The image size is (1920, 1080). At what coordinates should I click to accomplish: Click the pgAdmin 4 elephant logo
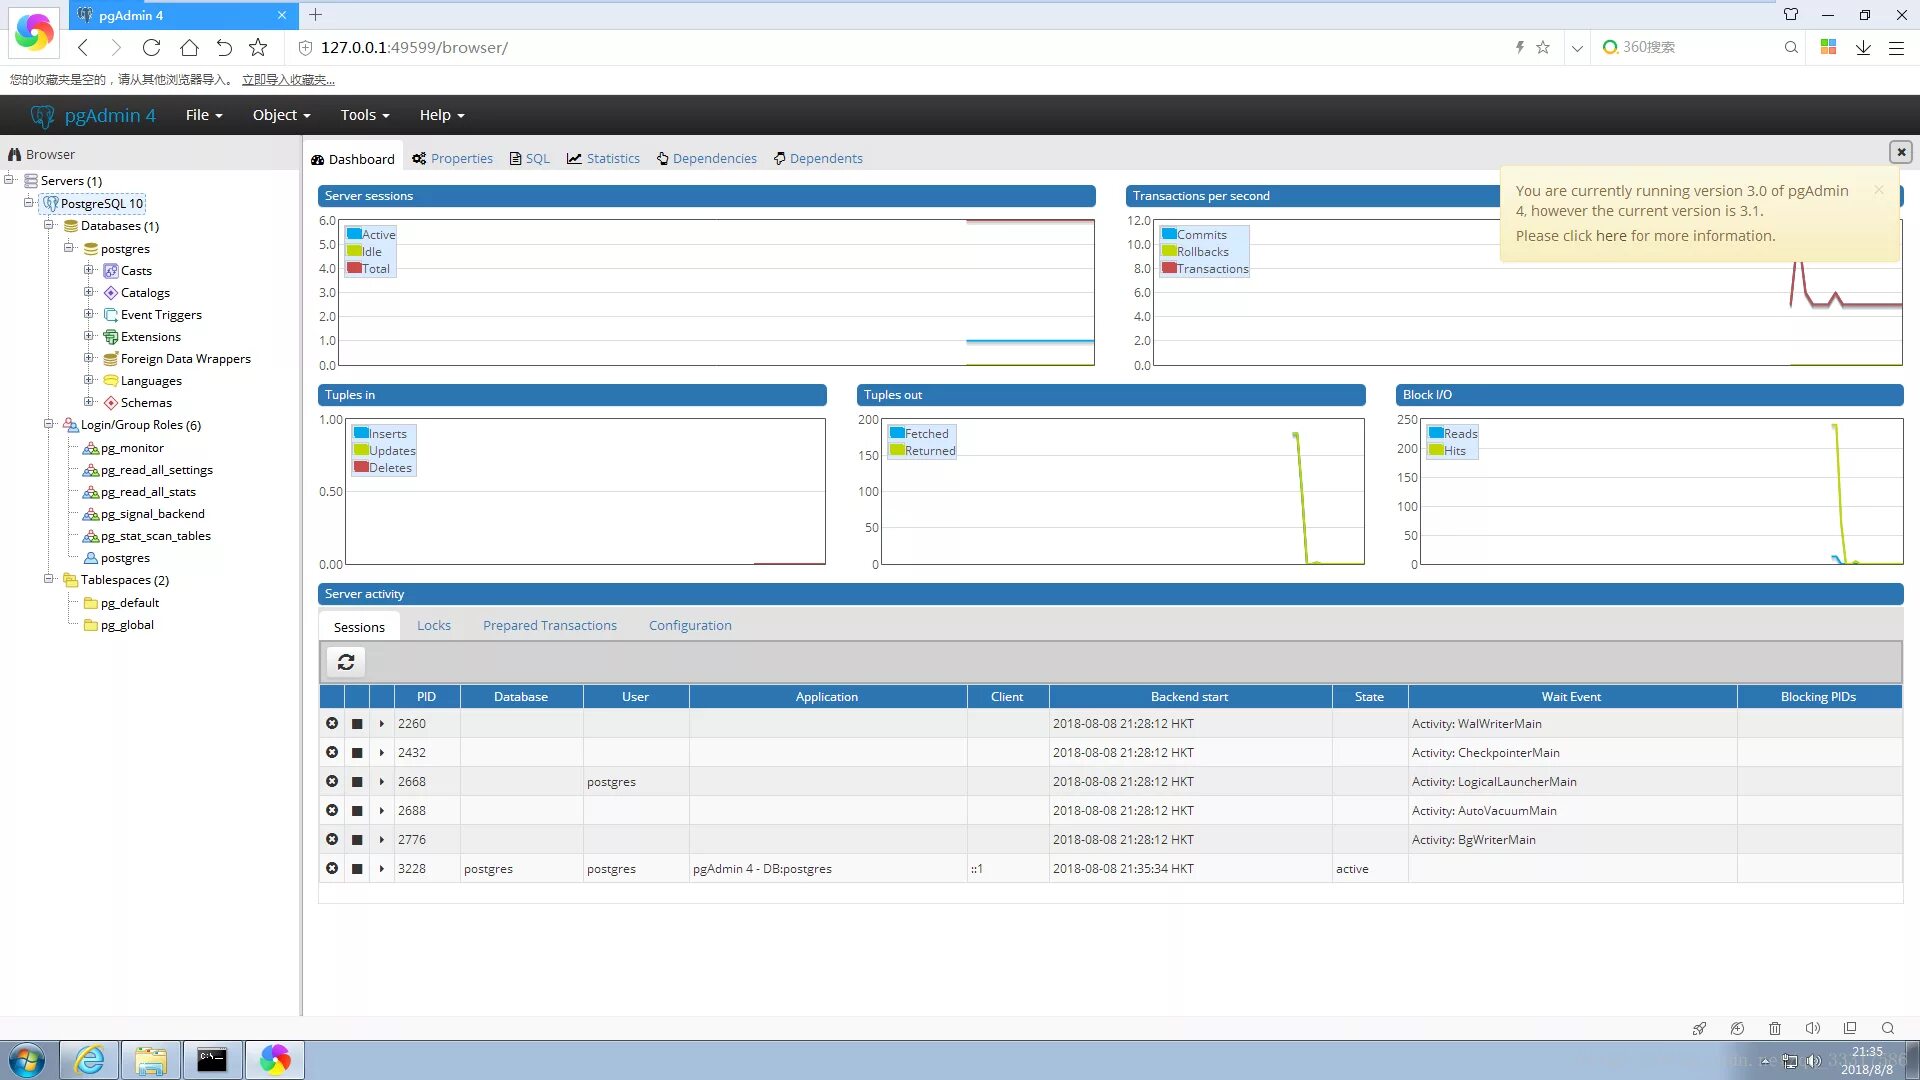point(42,116)
